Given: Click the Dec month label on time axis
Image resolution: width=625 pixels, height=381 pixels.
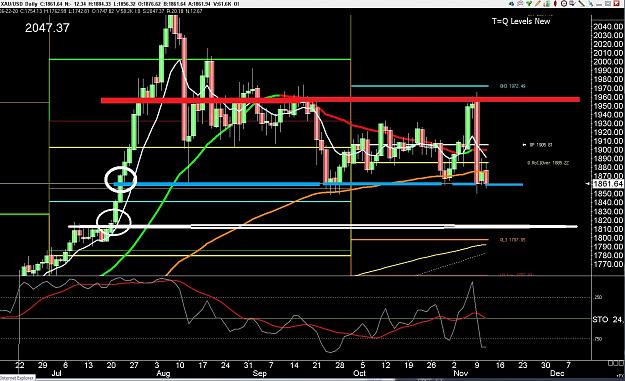Looking at the screenshot, I should [557, 373].
